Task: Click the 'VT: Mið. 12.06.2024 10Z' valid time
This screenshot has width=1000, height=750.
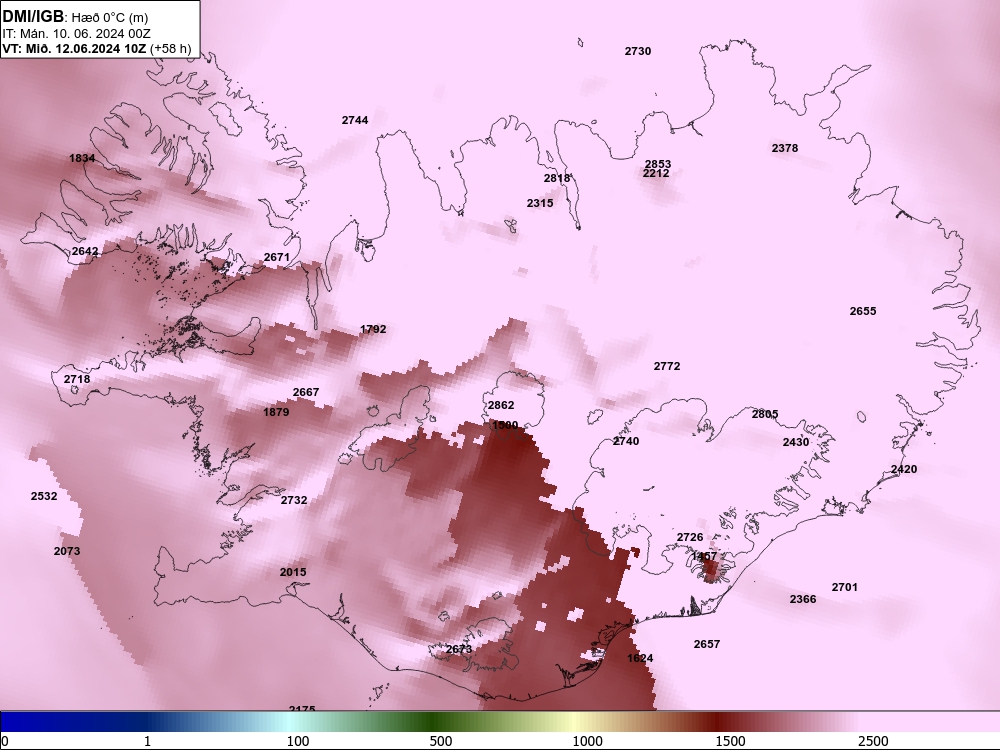Action: (75, 48)
